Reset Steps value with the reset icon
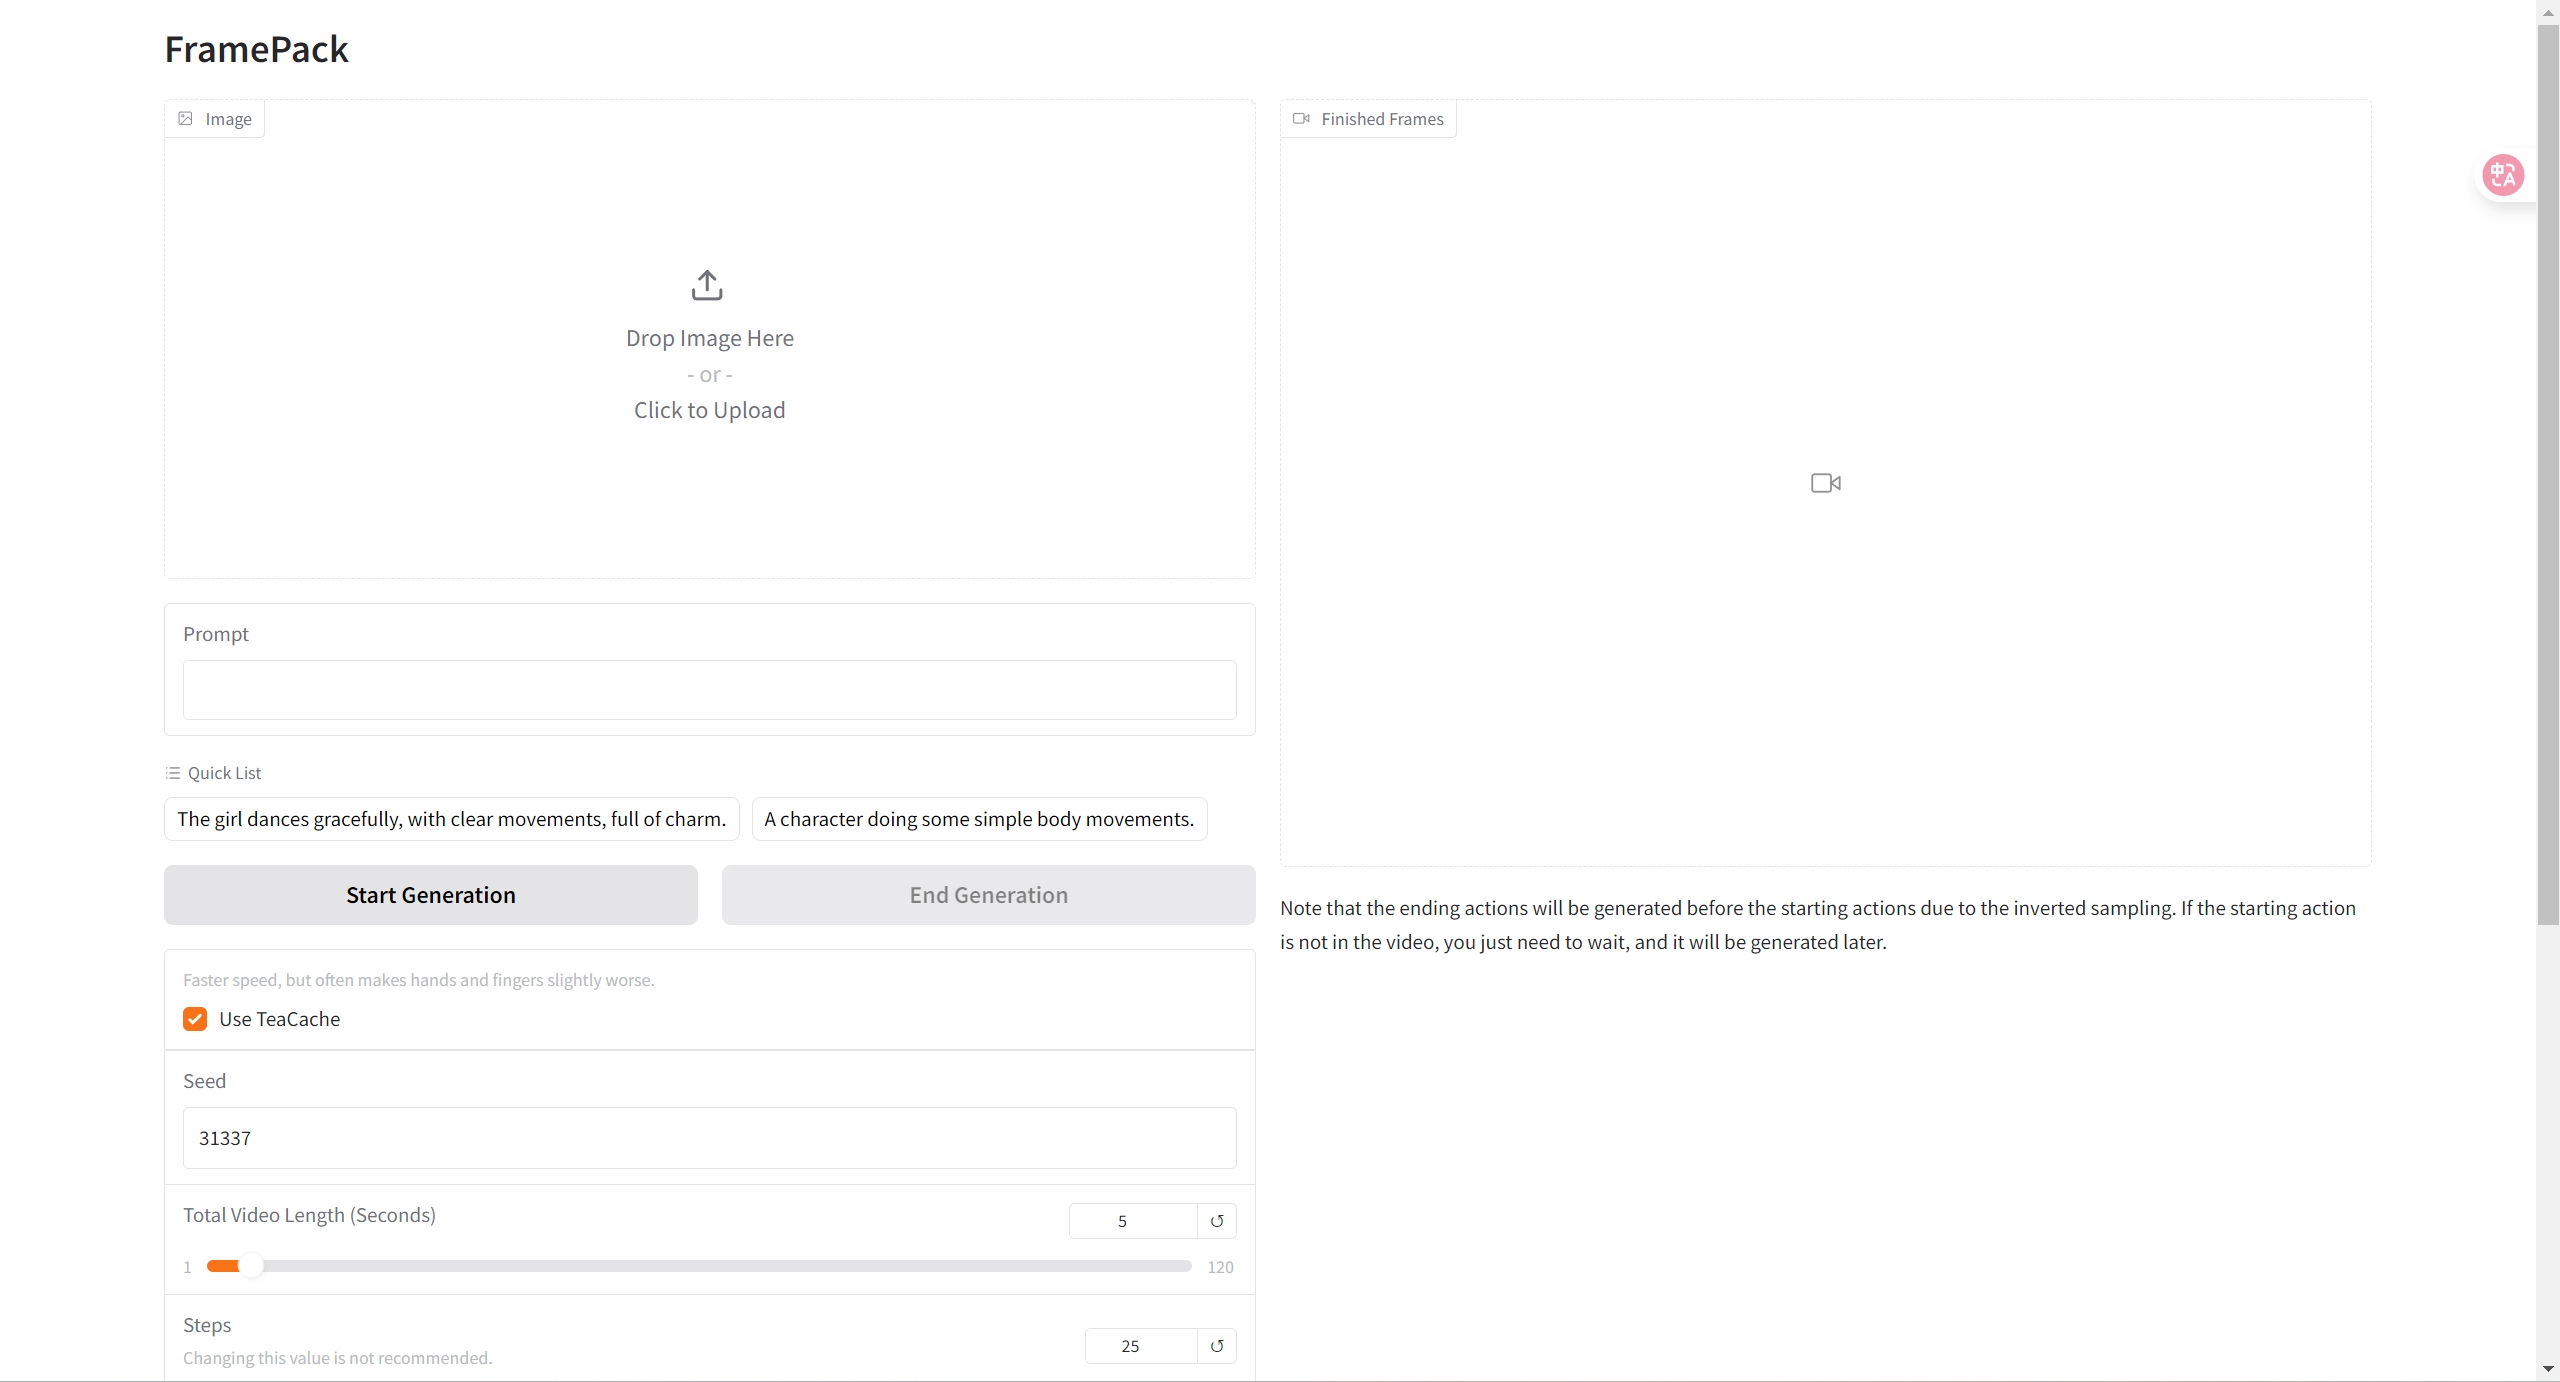This screenshot has width=2560, height=1382. pyautogui.click(x=1217, y=1346)
